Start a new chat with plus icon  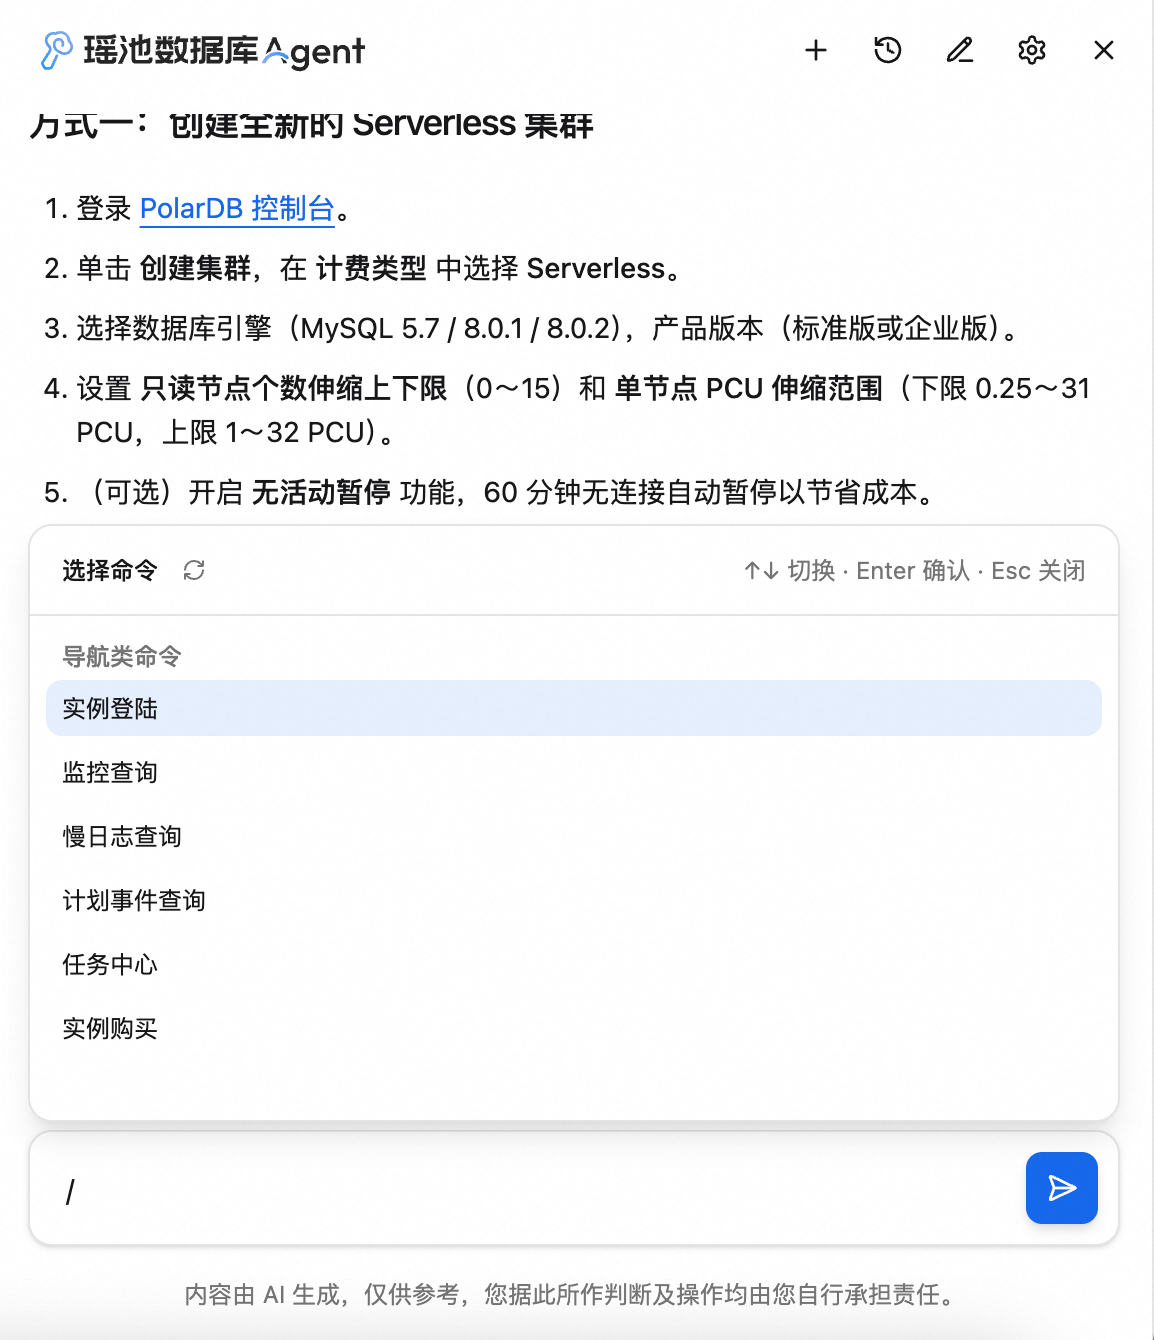click(x=816, y=50)
